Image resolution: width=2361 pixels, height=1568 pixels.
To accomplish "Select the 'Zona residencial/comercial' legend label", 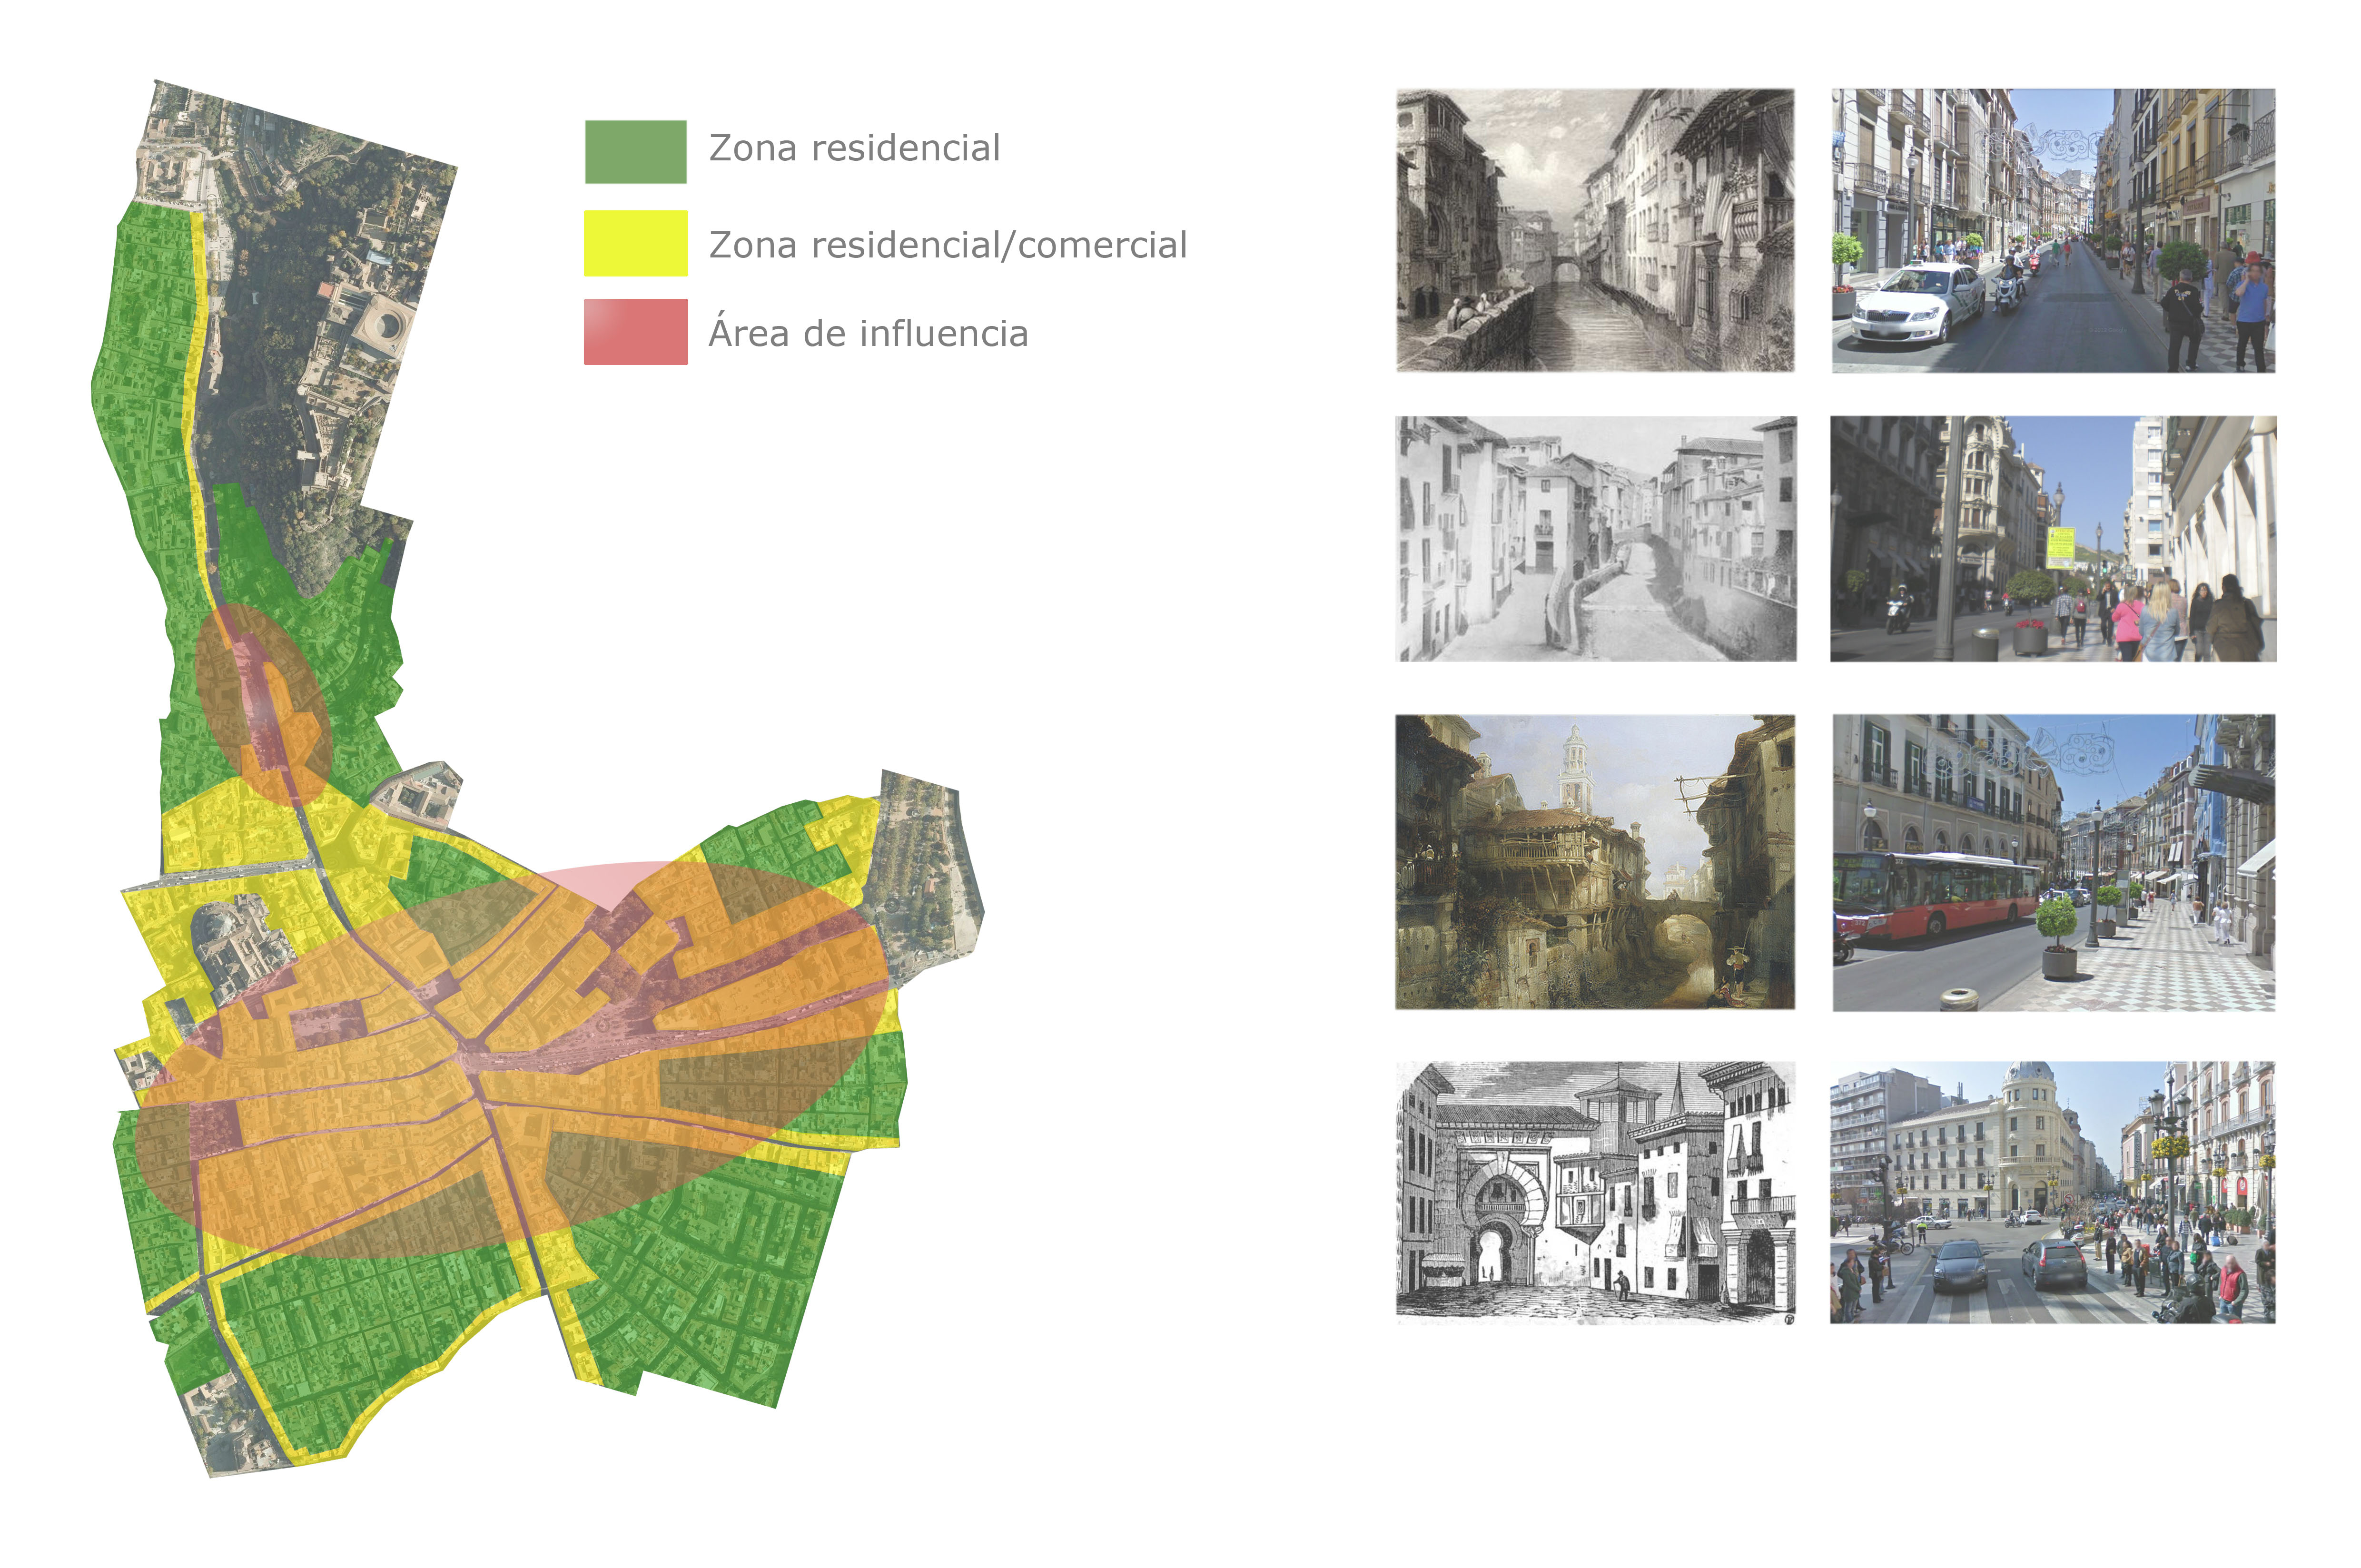I will coord(947,245).
